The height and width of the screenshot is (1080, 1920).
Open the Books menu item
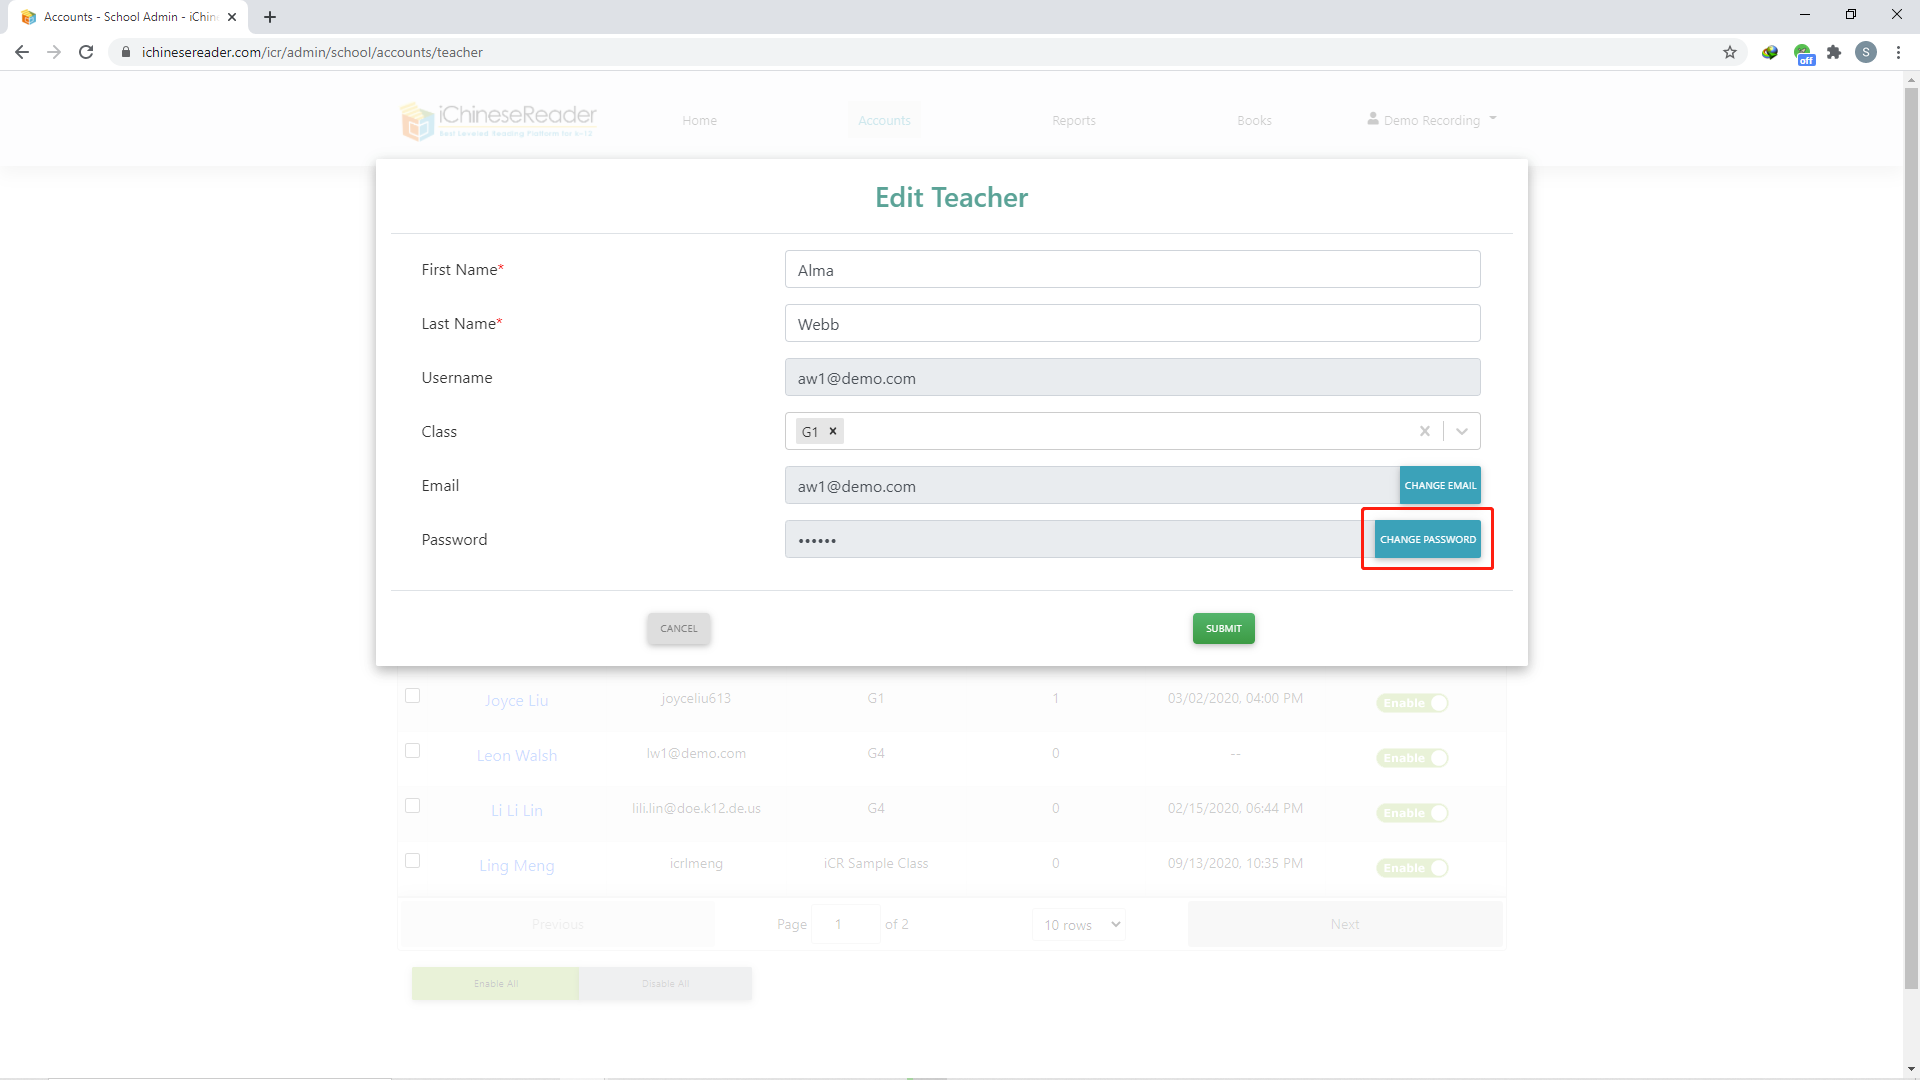(x=1254, y=120)
